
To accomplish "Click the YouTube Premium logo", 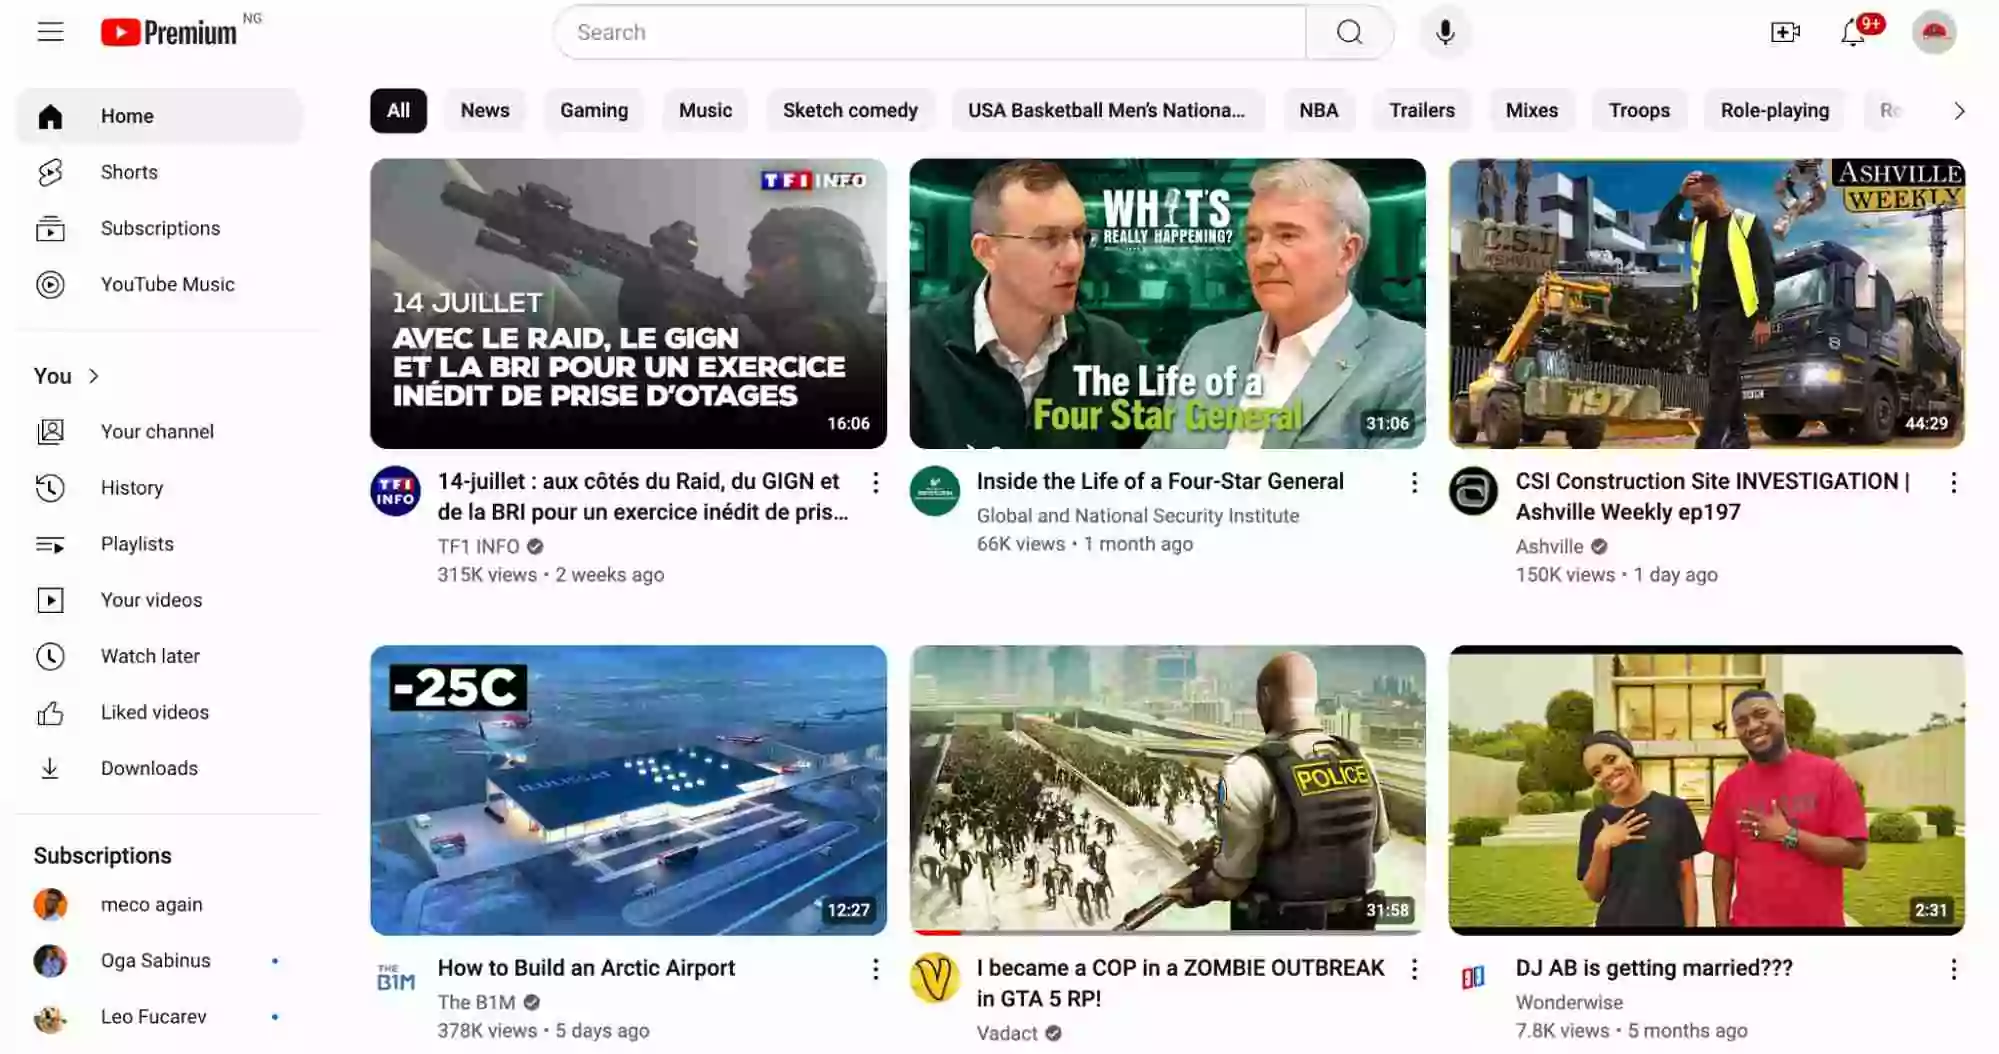I will (x=170, y=31).
